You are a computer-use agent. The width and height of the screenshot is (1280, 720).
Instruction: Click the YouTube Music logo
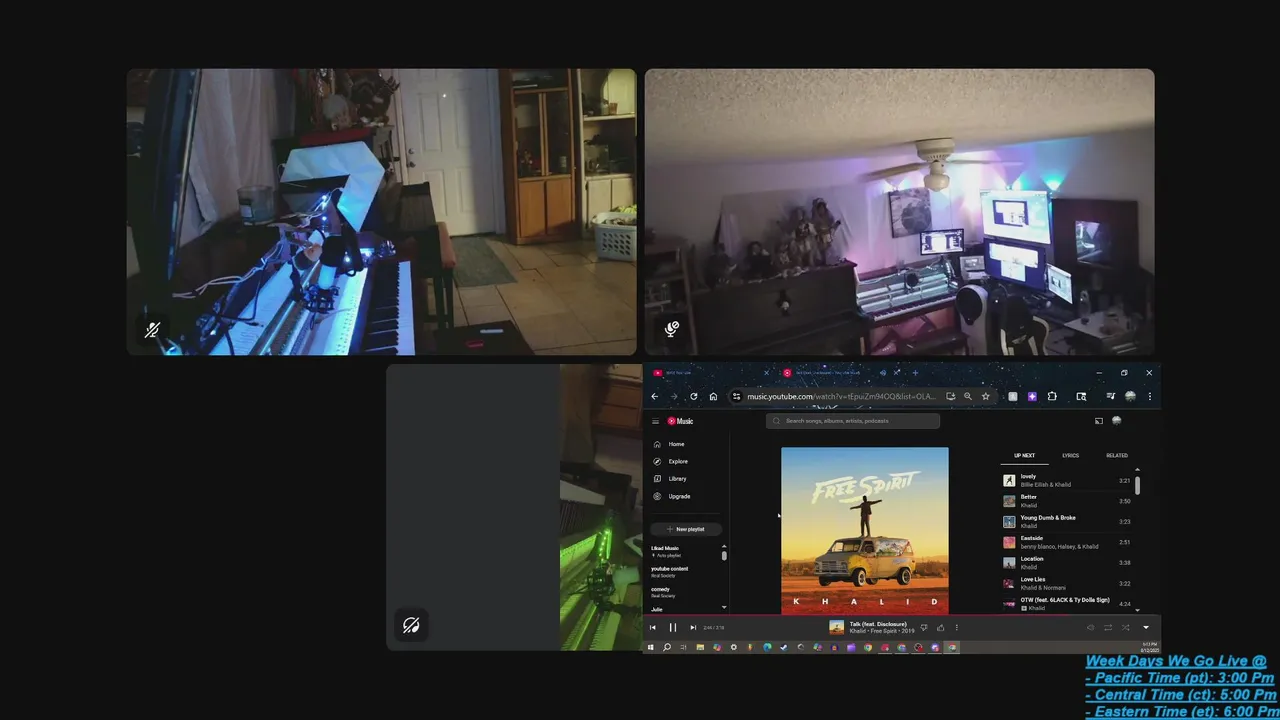coord(680,421)
